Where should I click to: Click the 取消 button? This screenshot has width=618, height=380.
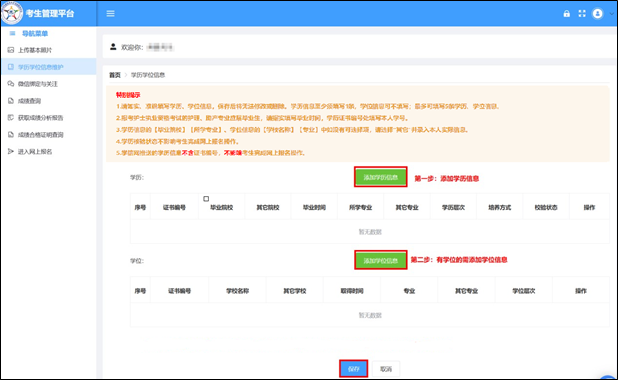[x=386, y=369]
